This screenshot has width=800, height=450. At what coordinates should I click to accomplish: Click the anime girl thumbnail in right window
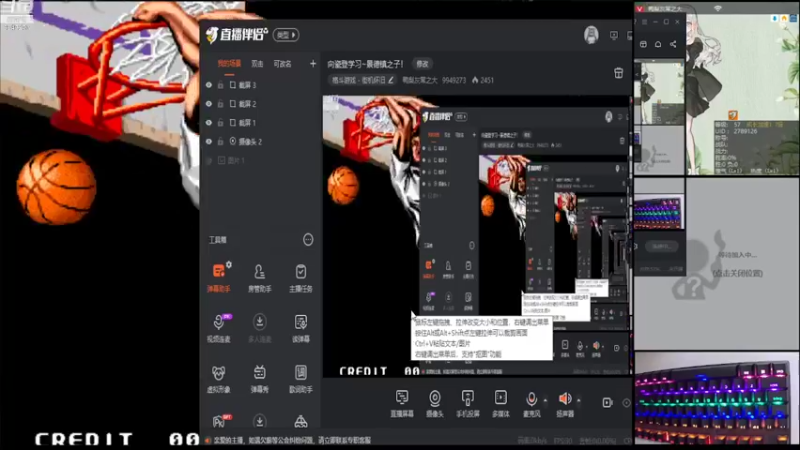coord(659,92)
